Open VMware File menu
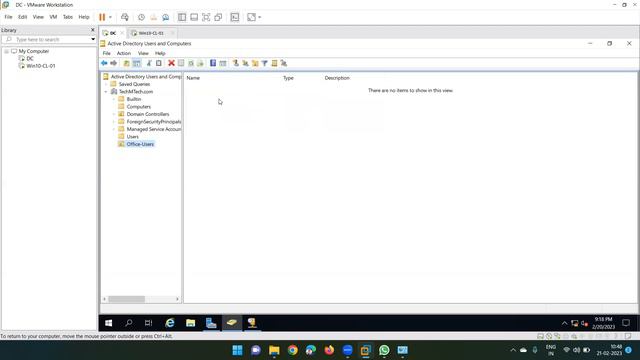 8,17
